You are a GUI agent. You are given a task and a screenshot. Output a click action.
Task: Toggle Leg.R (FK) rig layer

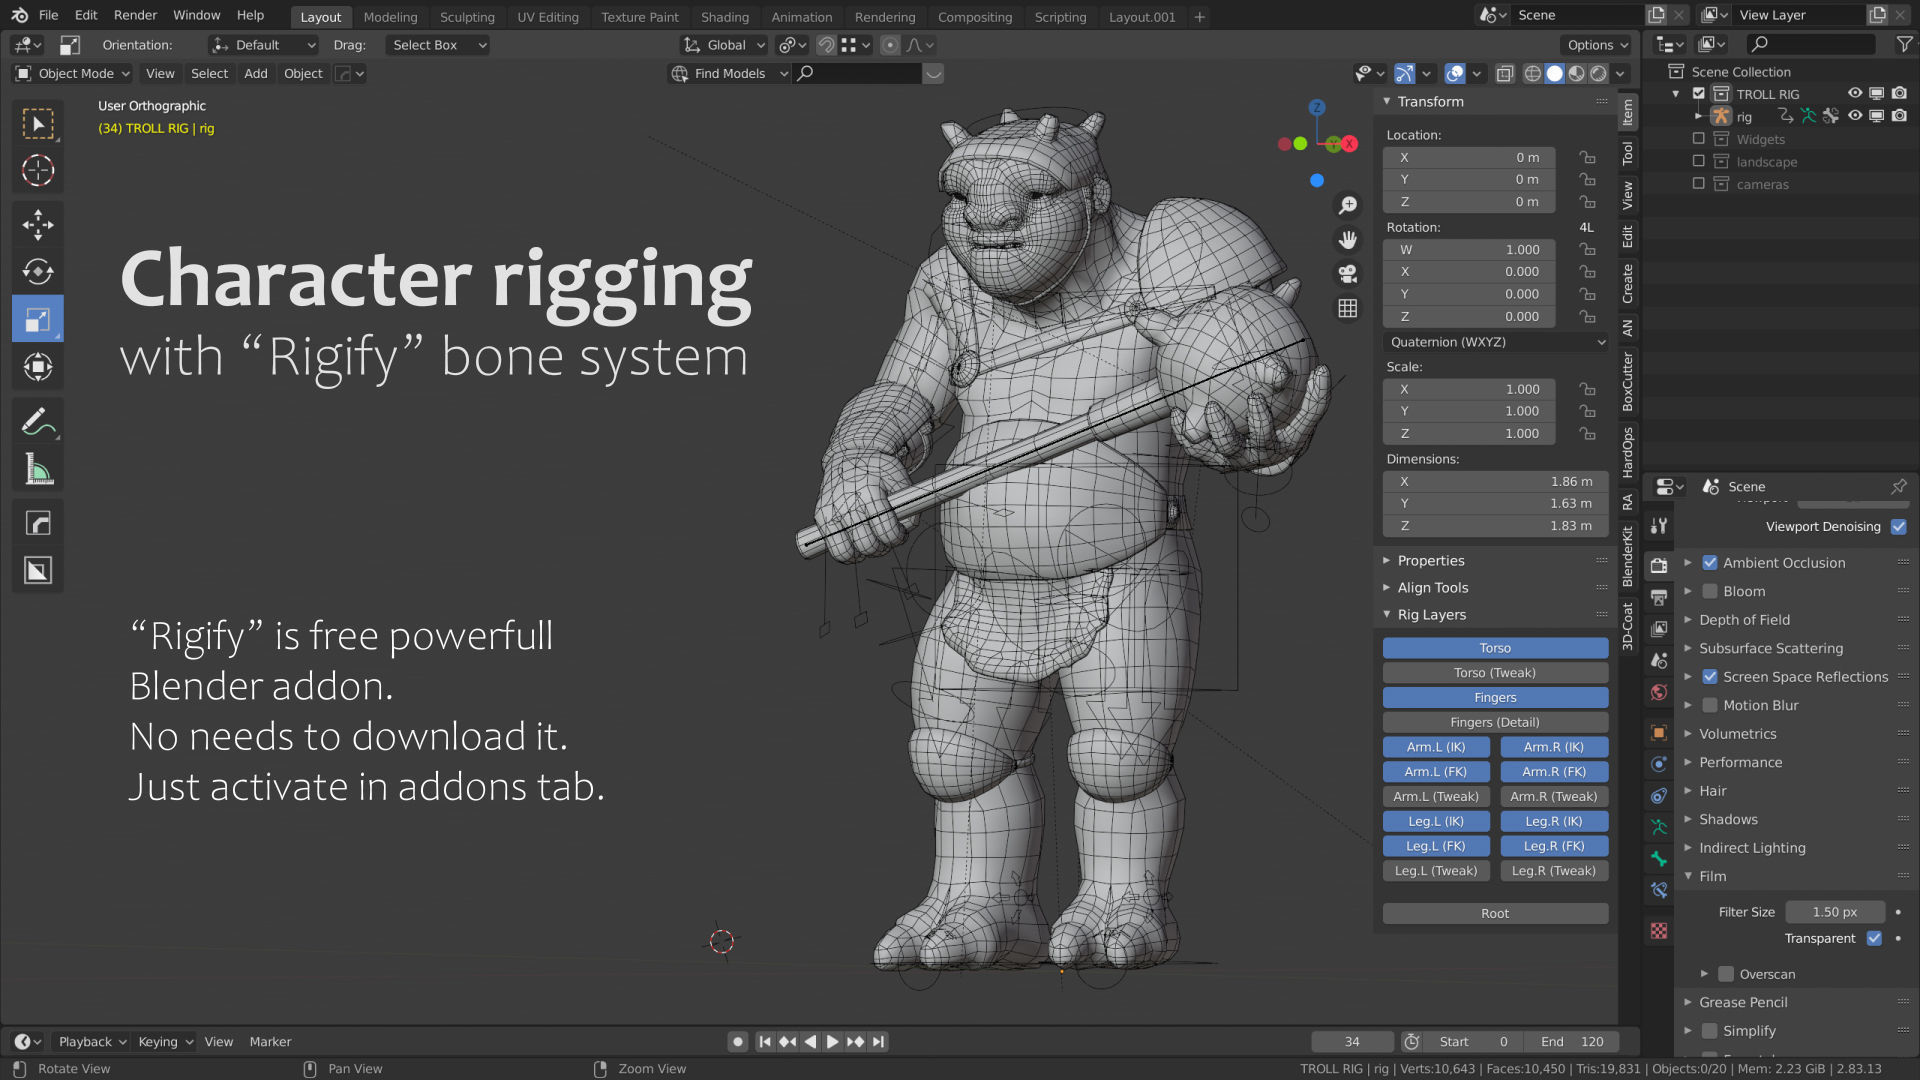pos(1554,846)
